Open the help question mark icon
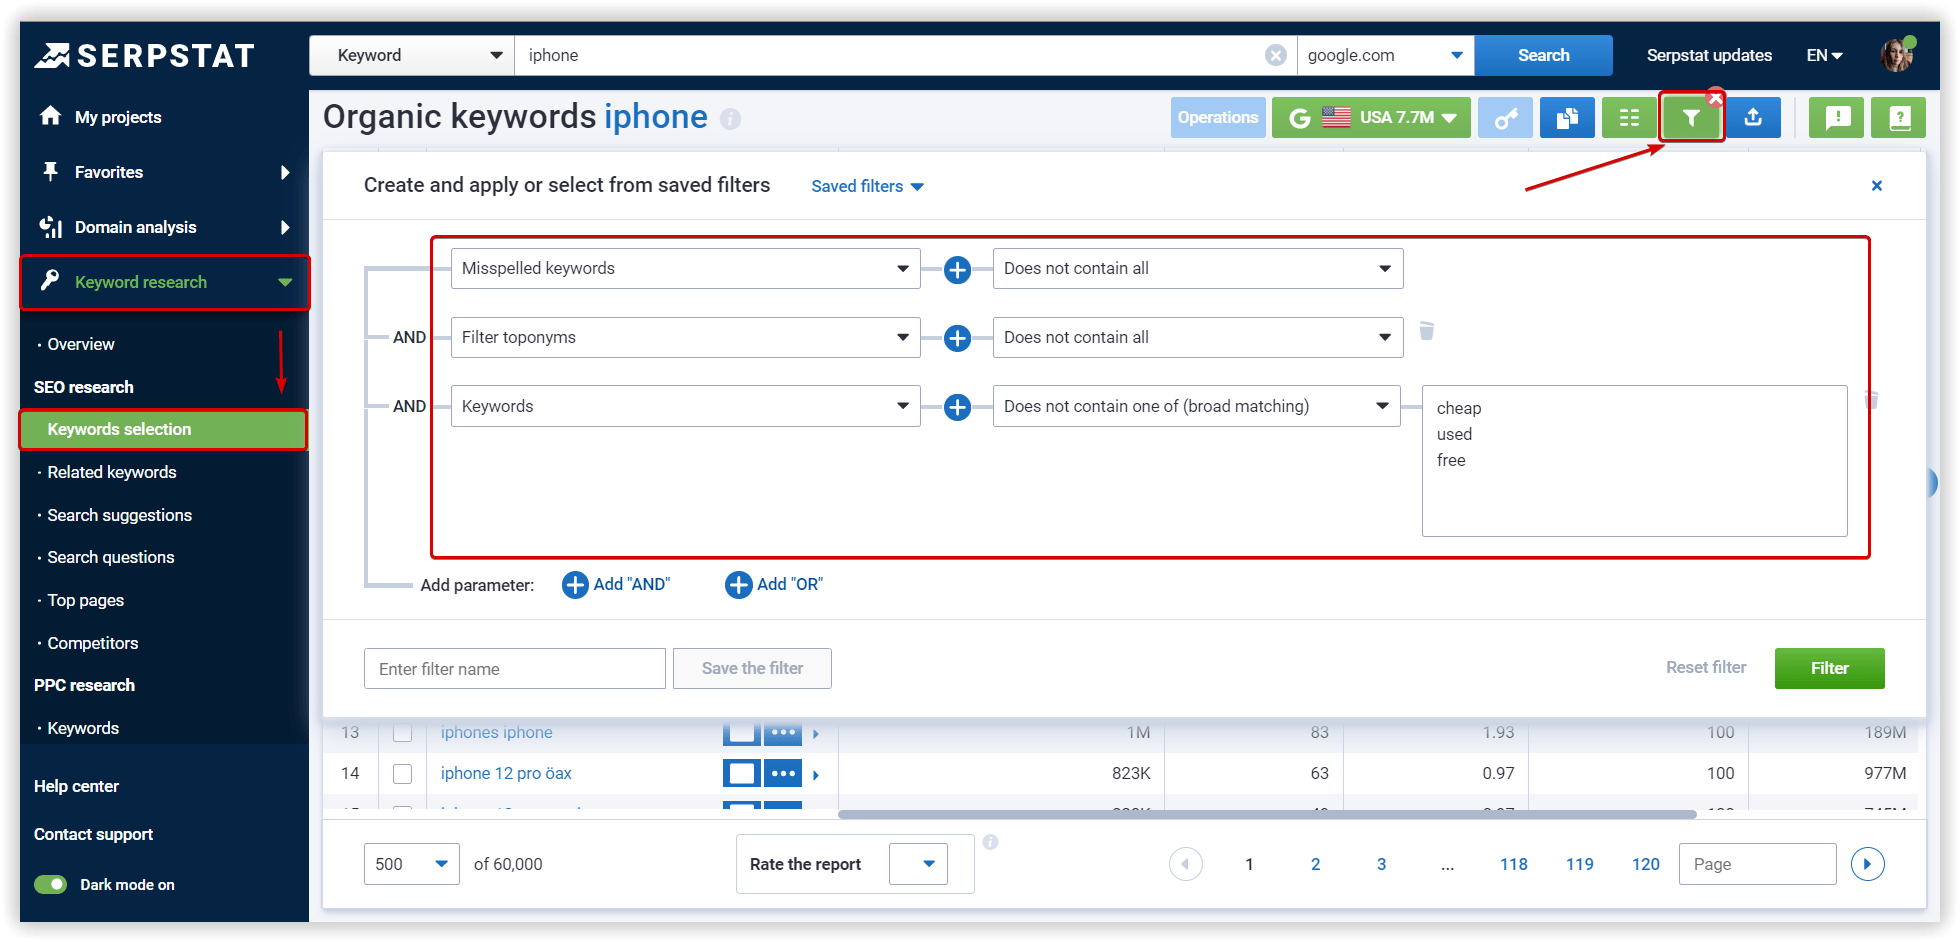 point(1899,118)
